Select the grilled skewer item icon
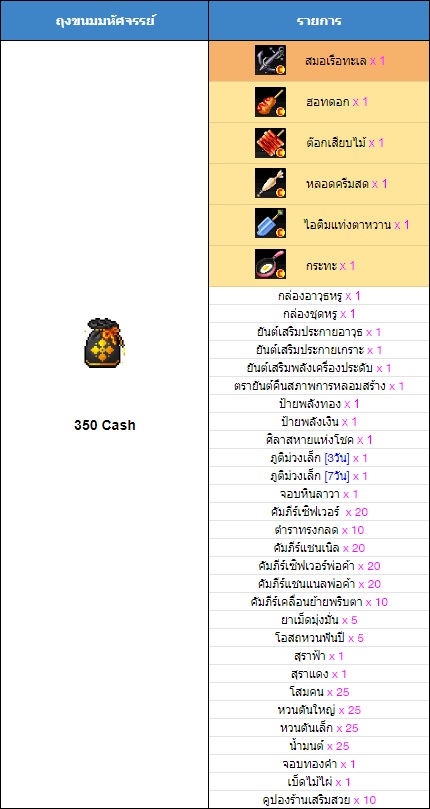 [270, 143]
